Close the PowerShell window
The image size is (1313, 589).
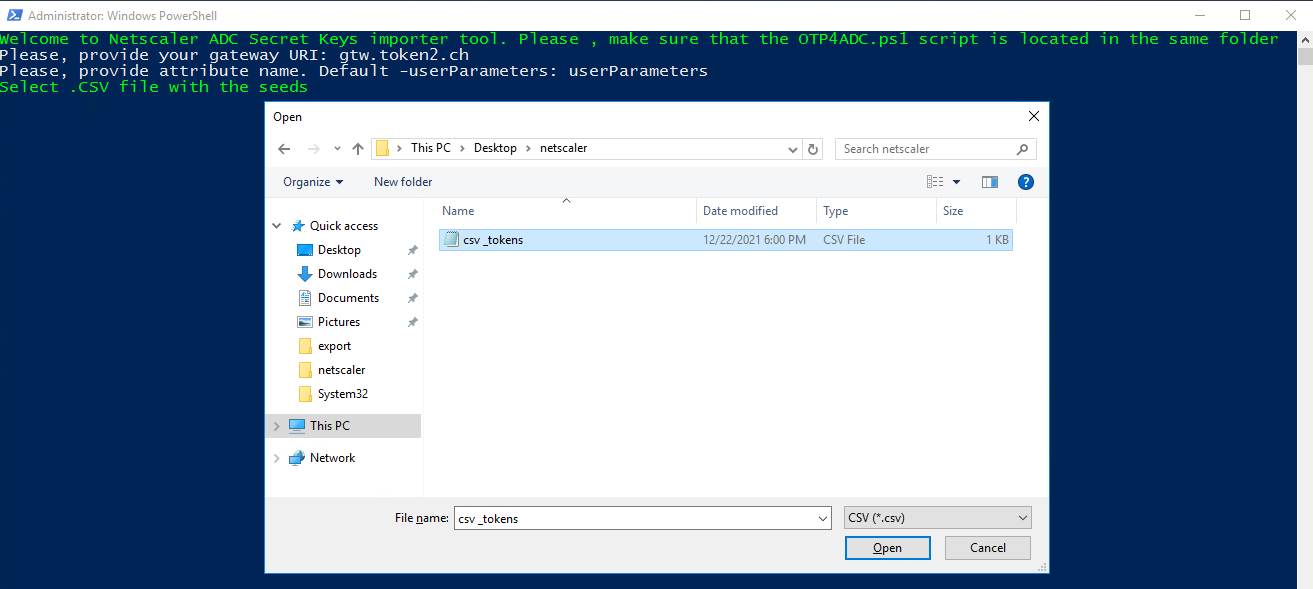[x=1290, y=15]
